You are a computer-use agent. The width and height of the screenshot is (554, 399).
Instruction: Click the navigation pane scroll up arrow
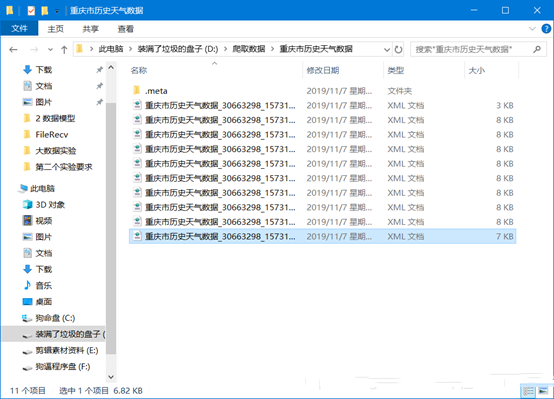(111, 67)
